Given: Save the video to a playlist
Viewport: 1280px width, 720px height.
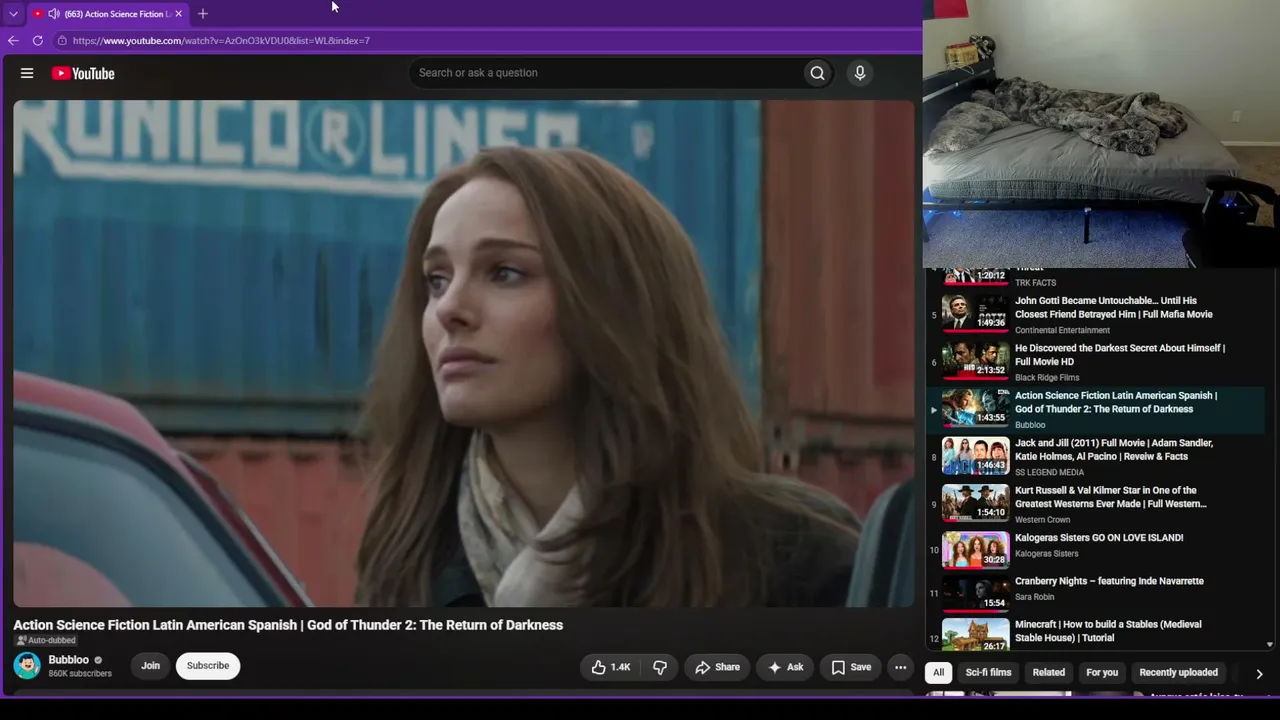Looking at the screenshot, I should pos(851,667).
